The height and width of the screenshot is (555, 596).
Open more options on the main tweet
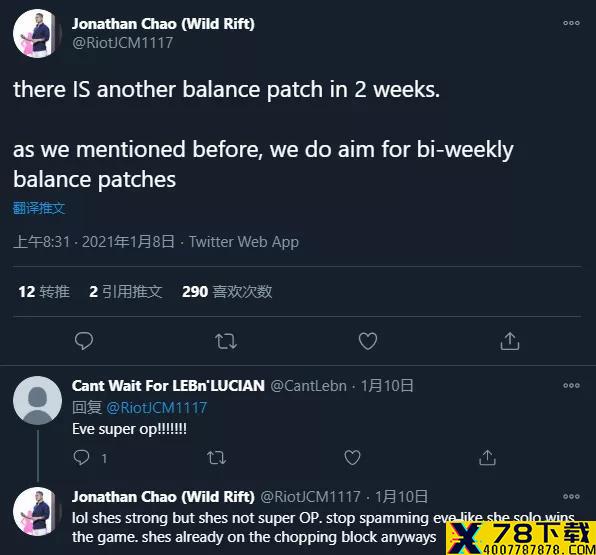571,23
